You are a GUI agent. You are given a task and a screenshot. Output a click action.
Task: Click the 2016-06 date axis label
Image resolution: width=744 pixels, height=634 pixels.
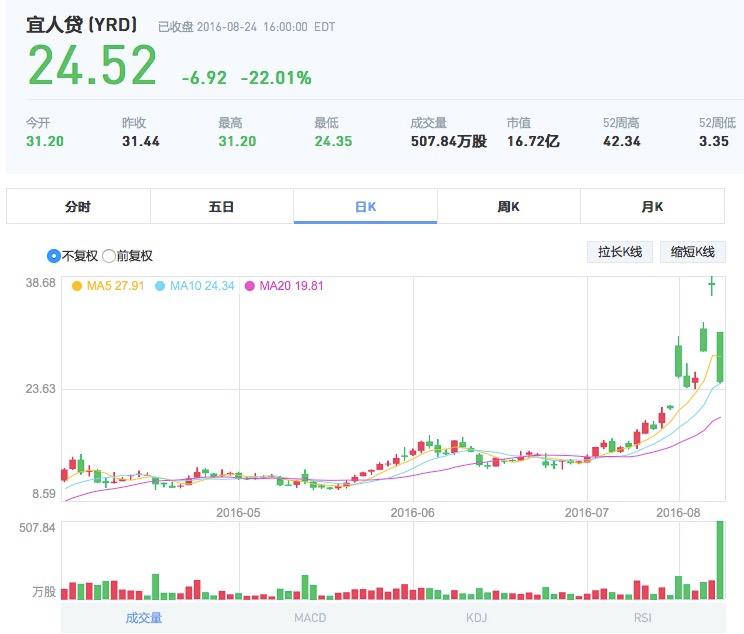(x=412, y=513)
